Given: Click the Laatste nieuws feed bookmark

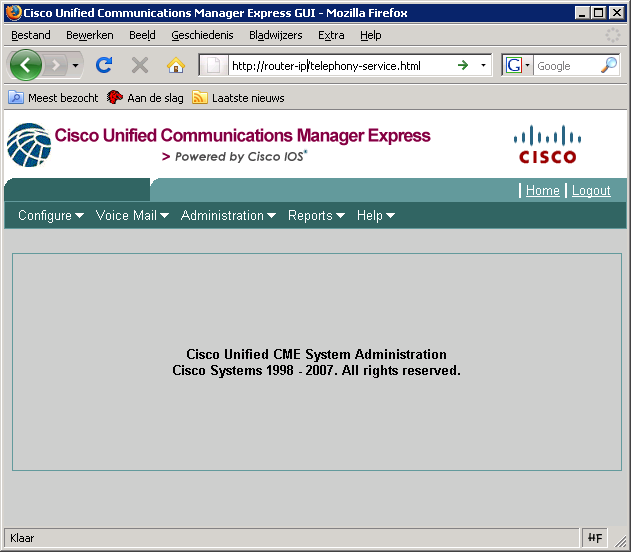Looking at the screenshot, I should click(238, 98).
